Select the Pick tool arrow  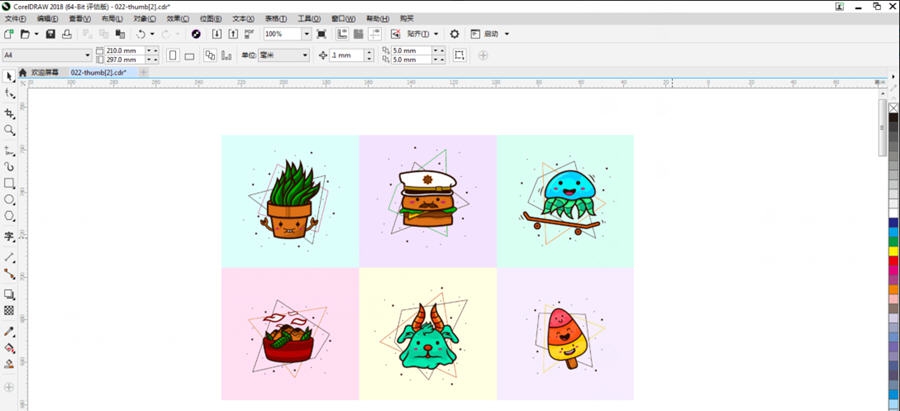coord(9,76)
